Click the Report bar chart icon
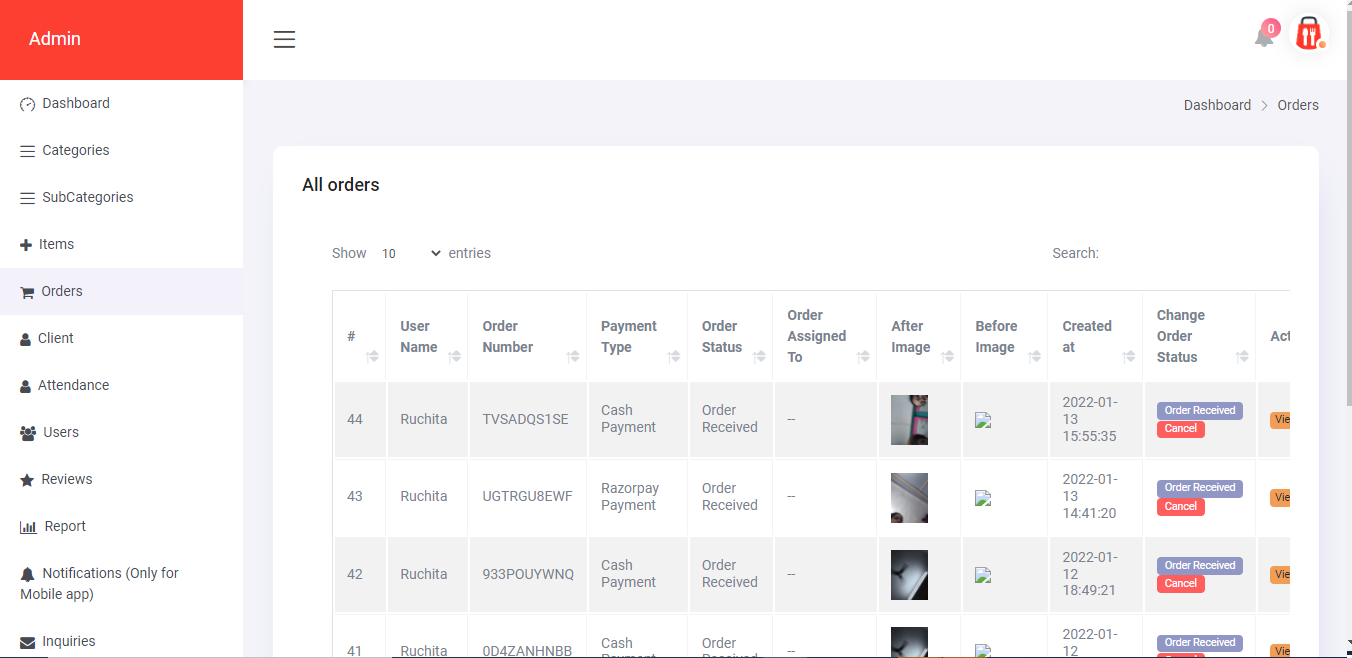The width and height of the screenshot is (1352, 658). 28,527
